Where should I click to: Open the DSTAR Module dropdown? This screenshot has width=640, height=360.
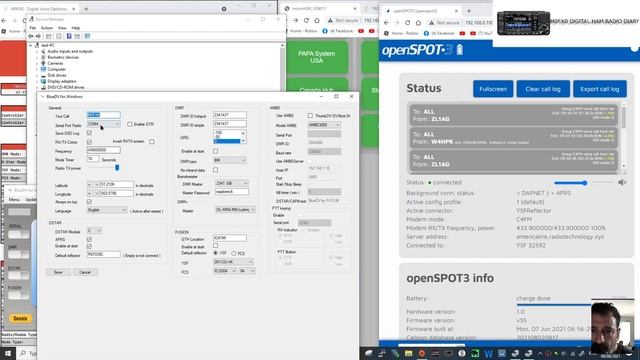coord(94,231)
